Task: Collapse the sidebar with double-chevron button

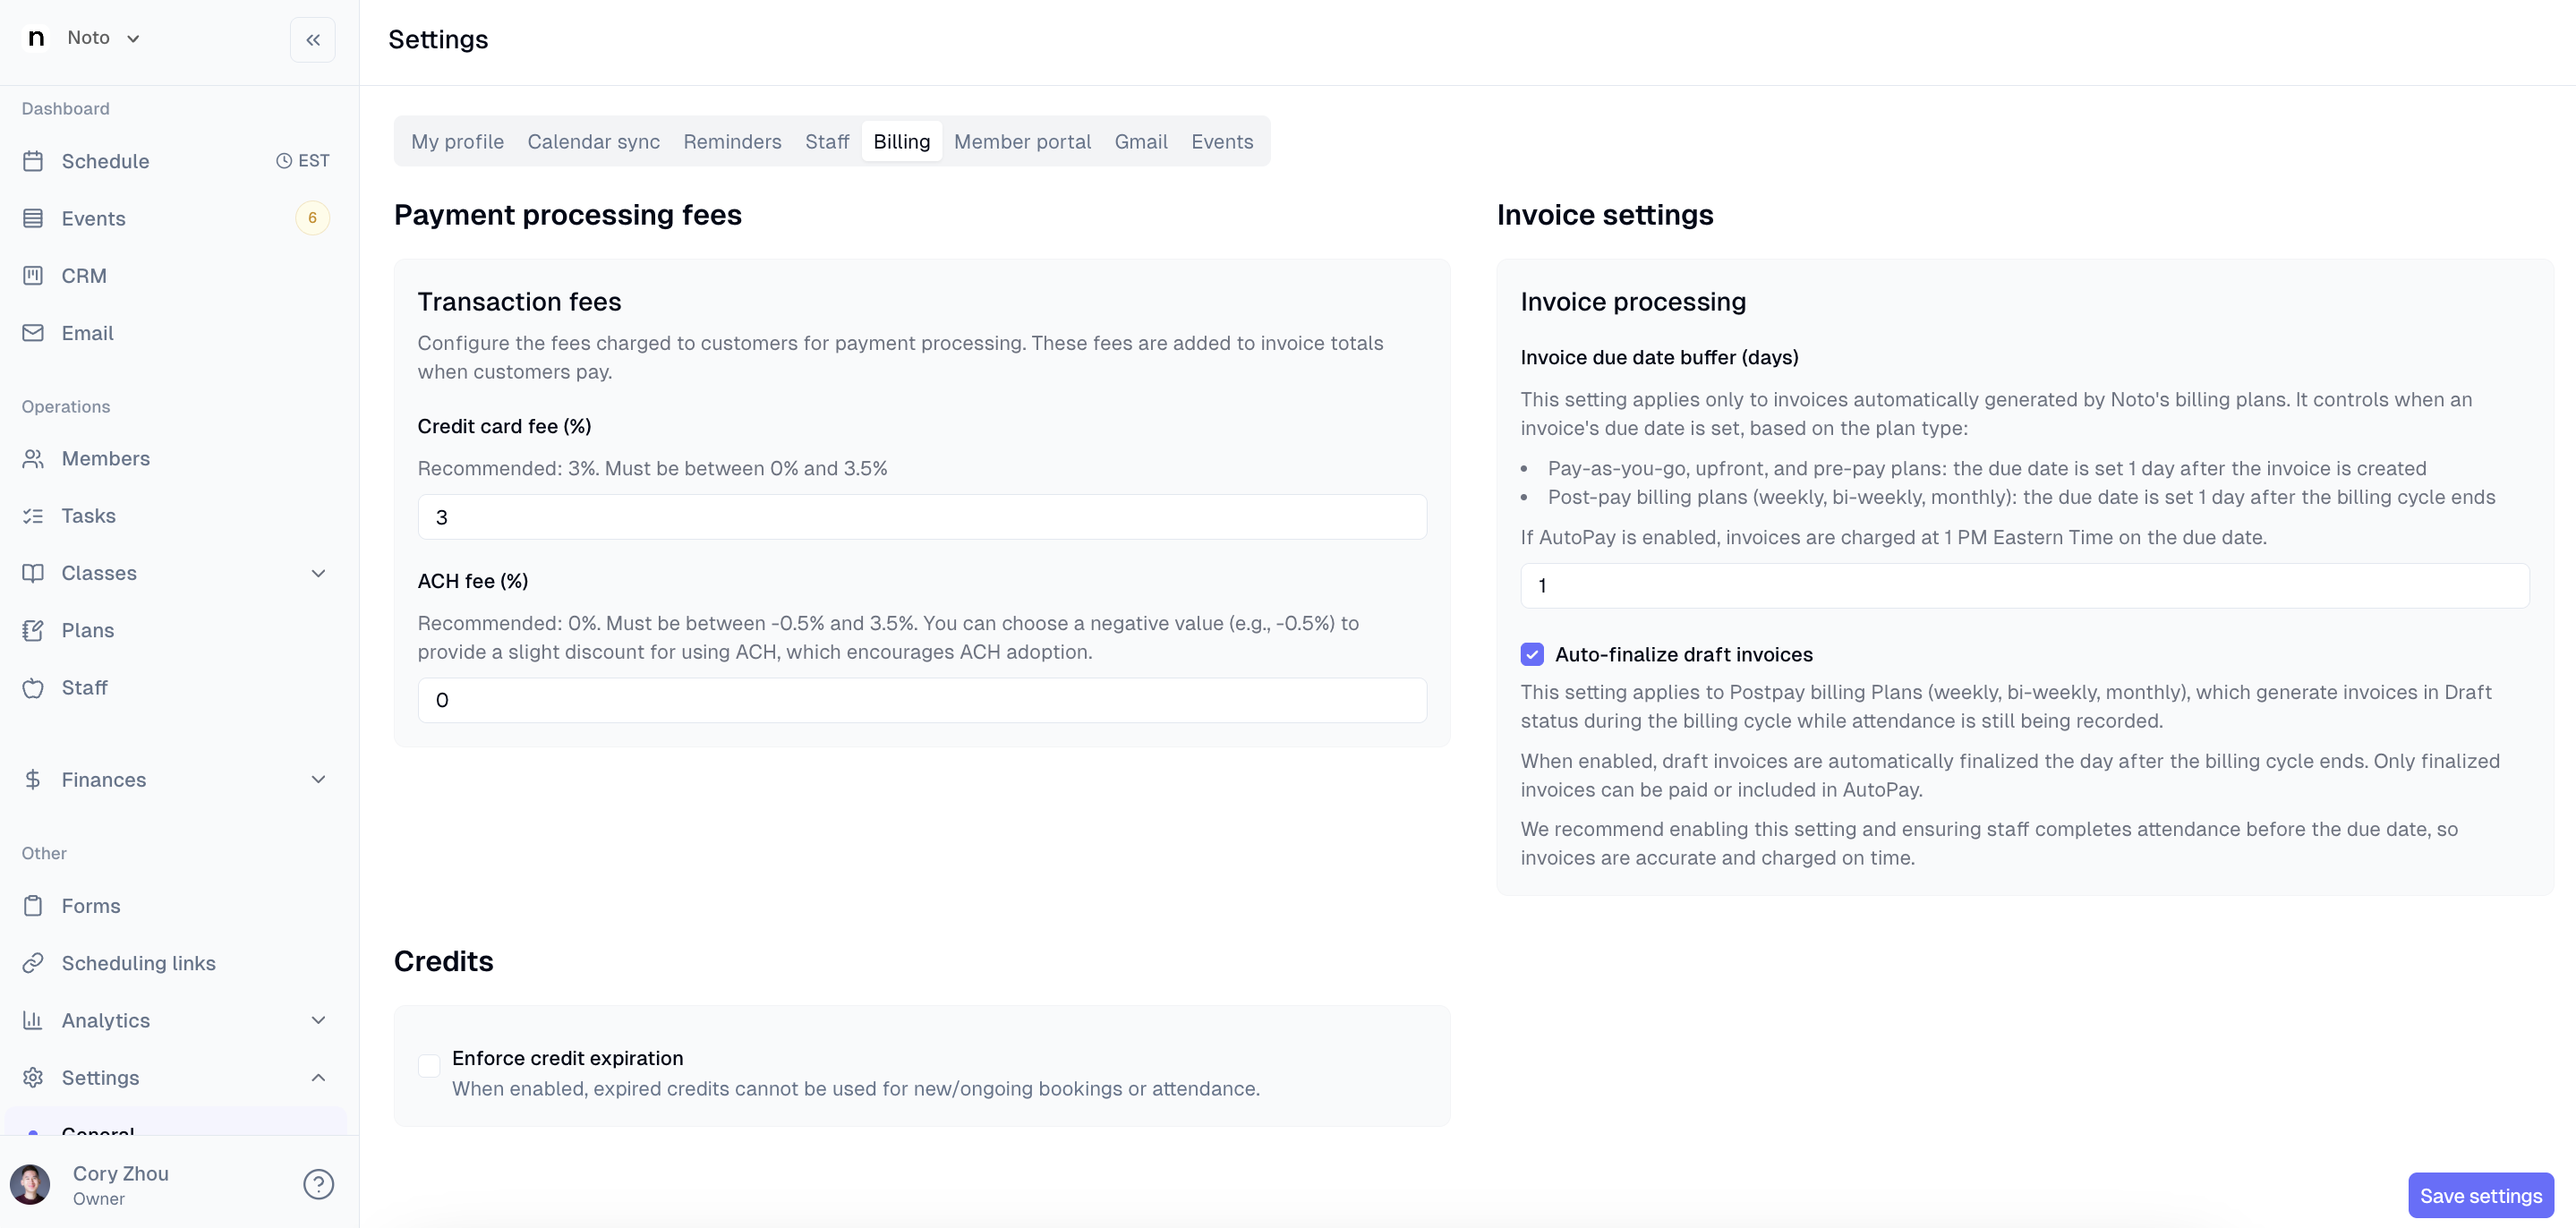Action: 313,40
